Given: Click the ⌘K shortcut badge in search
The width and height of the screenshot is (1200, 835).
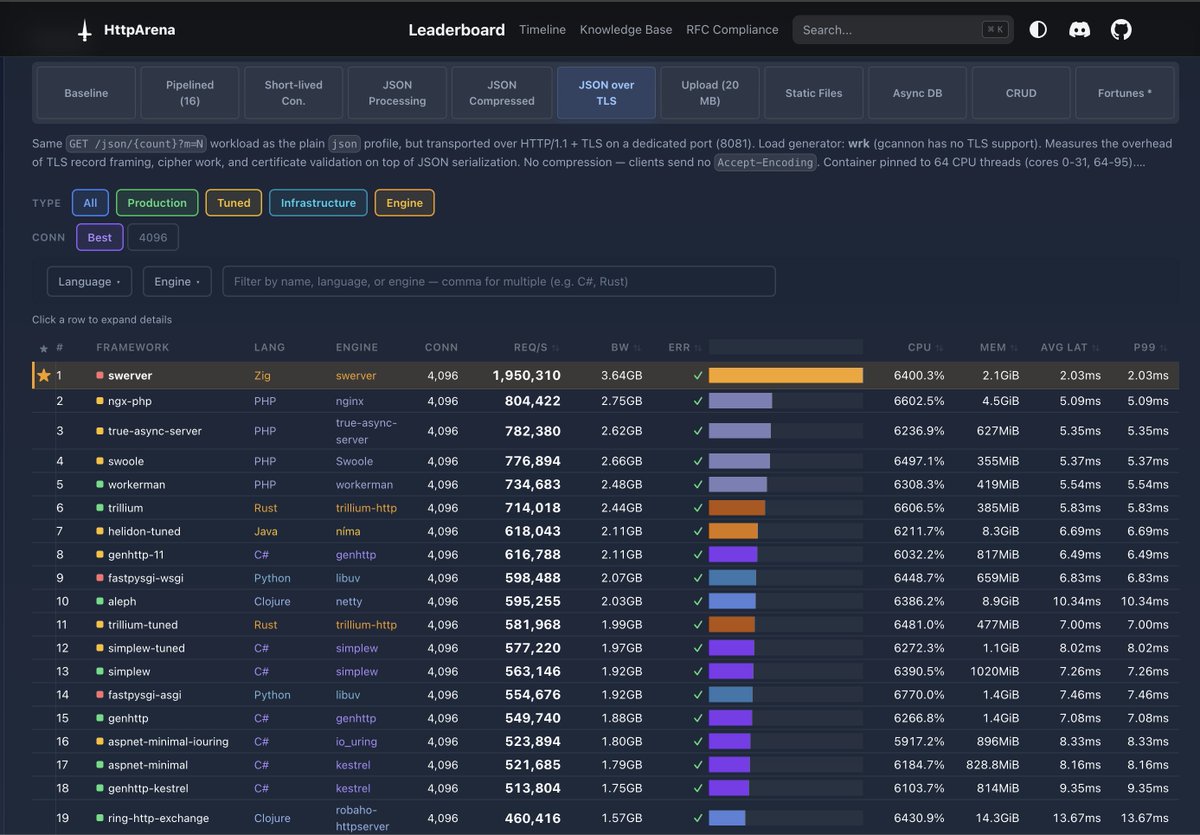Looking at the screenshot, I should 995,30.
